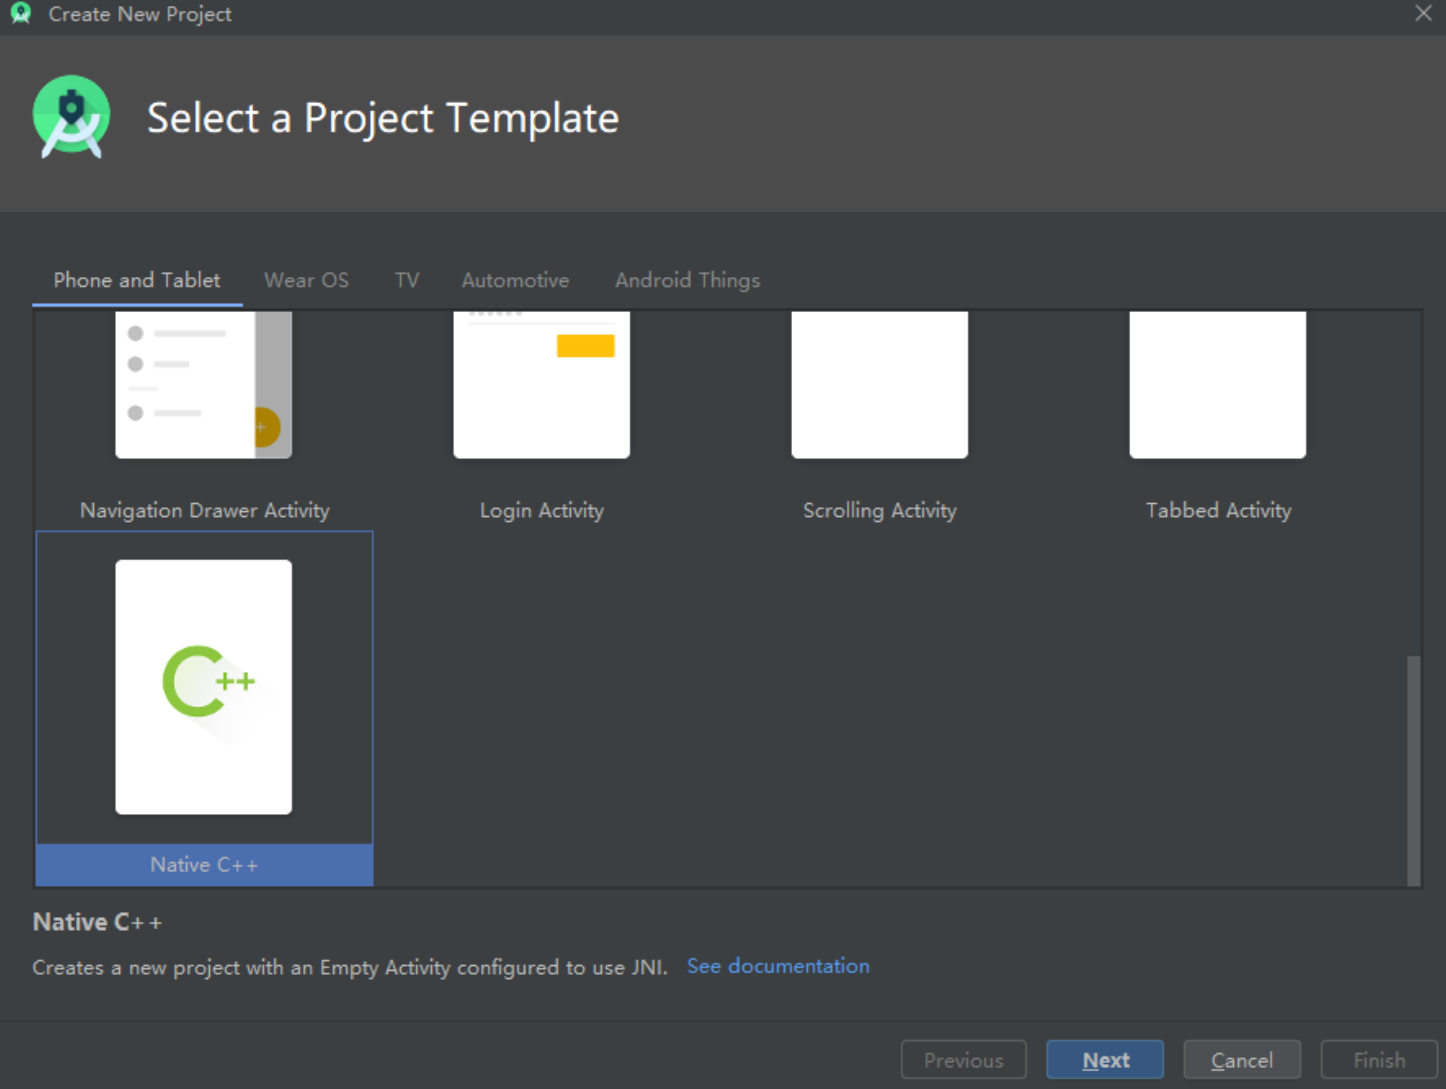Click the Android Studio logo in header
Screen dimensions: 1446x1089
(x=71, y=117)
